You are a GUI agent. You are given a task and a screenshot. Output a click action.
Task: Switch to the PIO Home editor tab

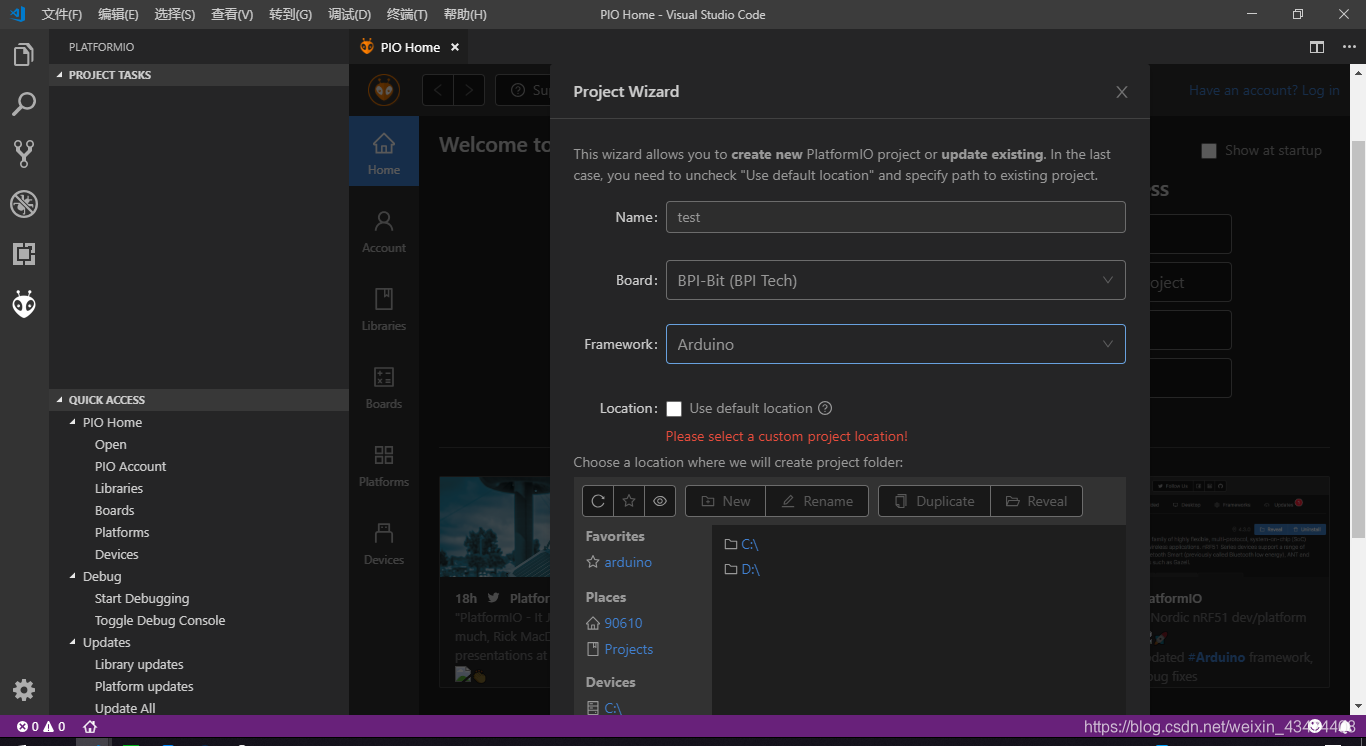pos(410,47)
